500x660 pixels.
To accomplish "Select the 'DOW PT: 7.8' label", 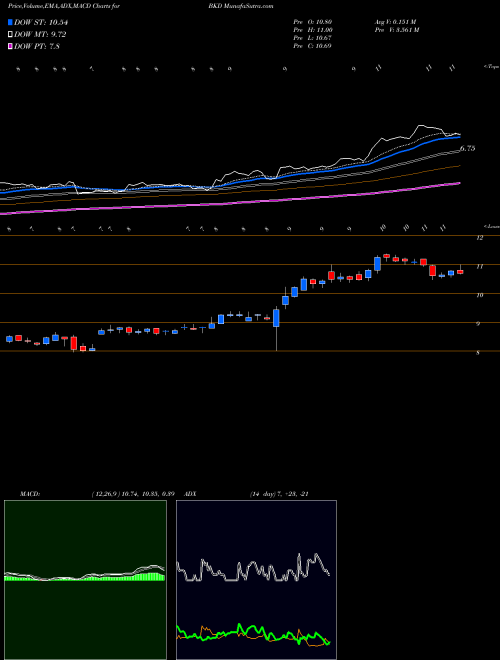I will click(37, 46).
